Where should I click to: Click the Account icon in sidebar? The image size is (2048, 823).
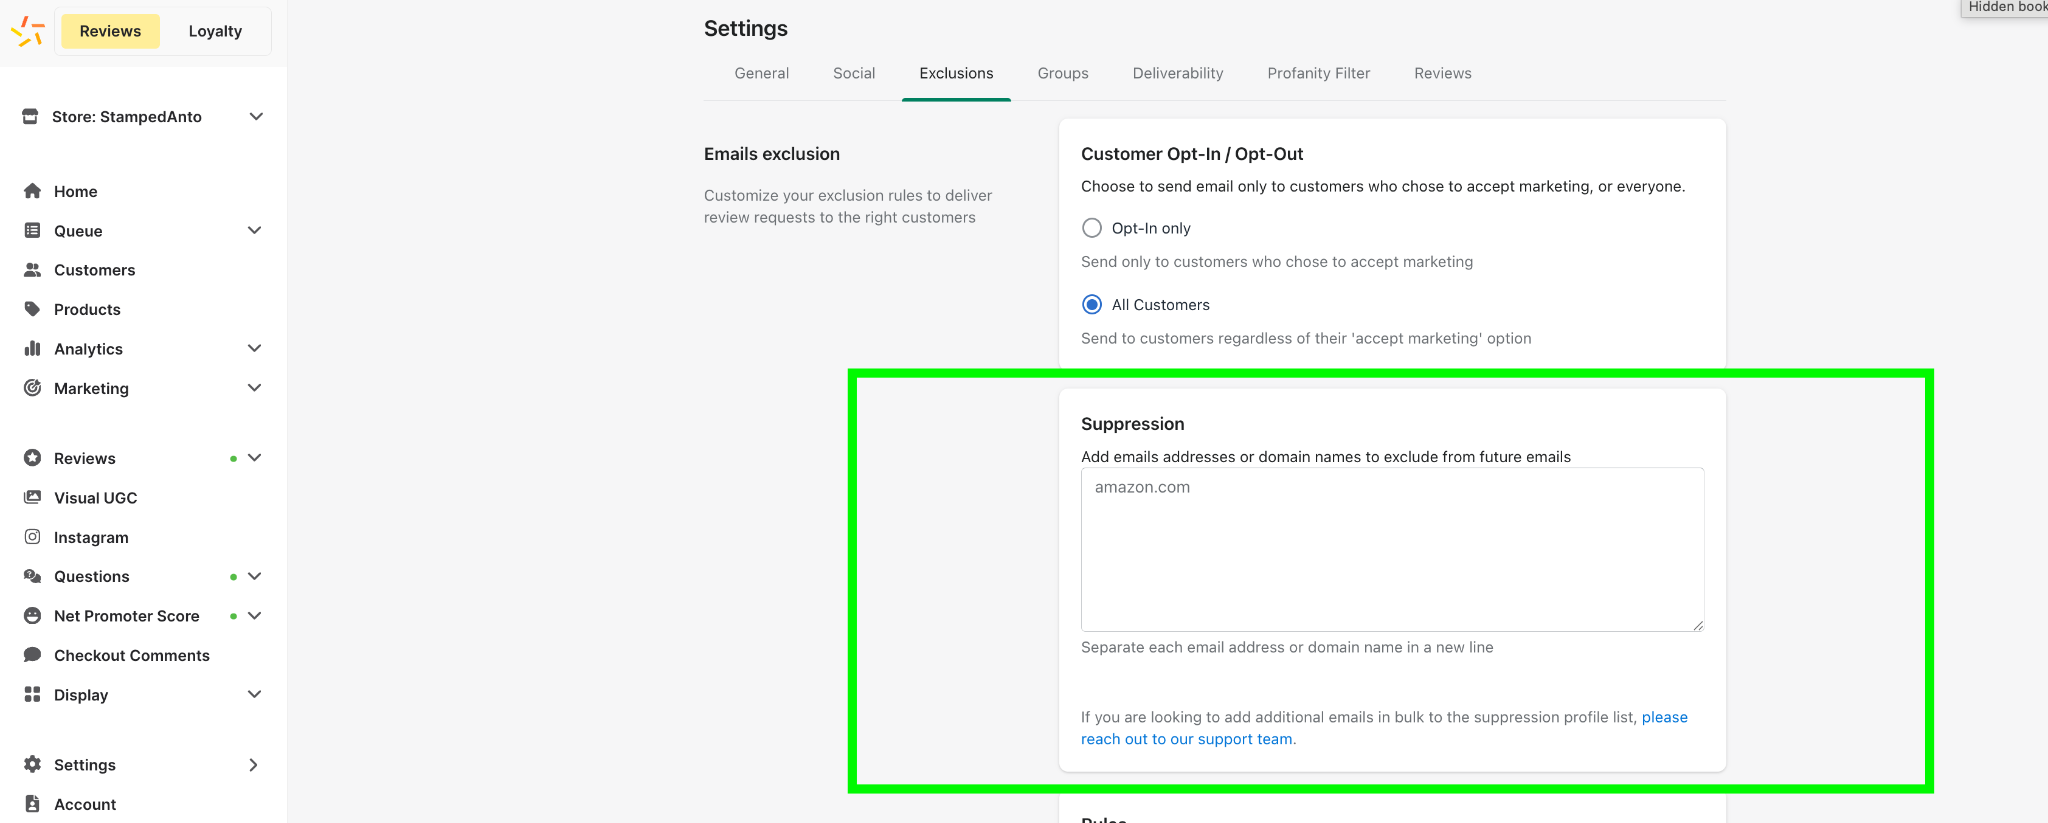point(32,804)
